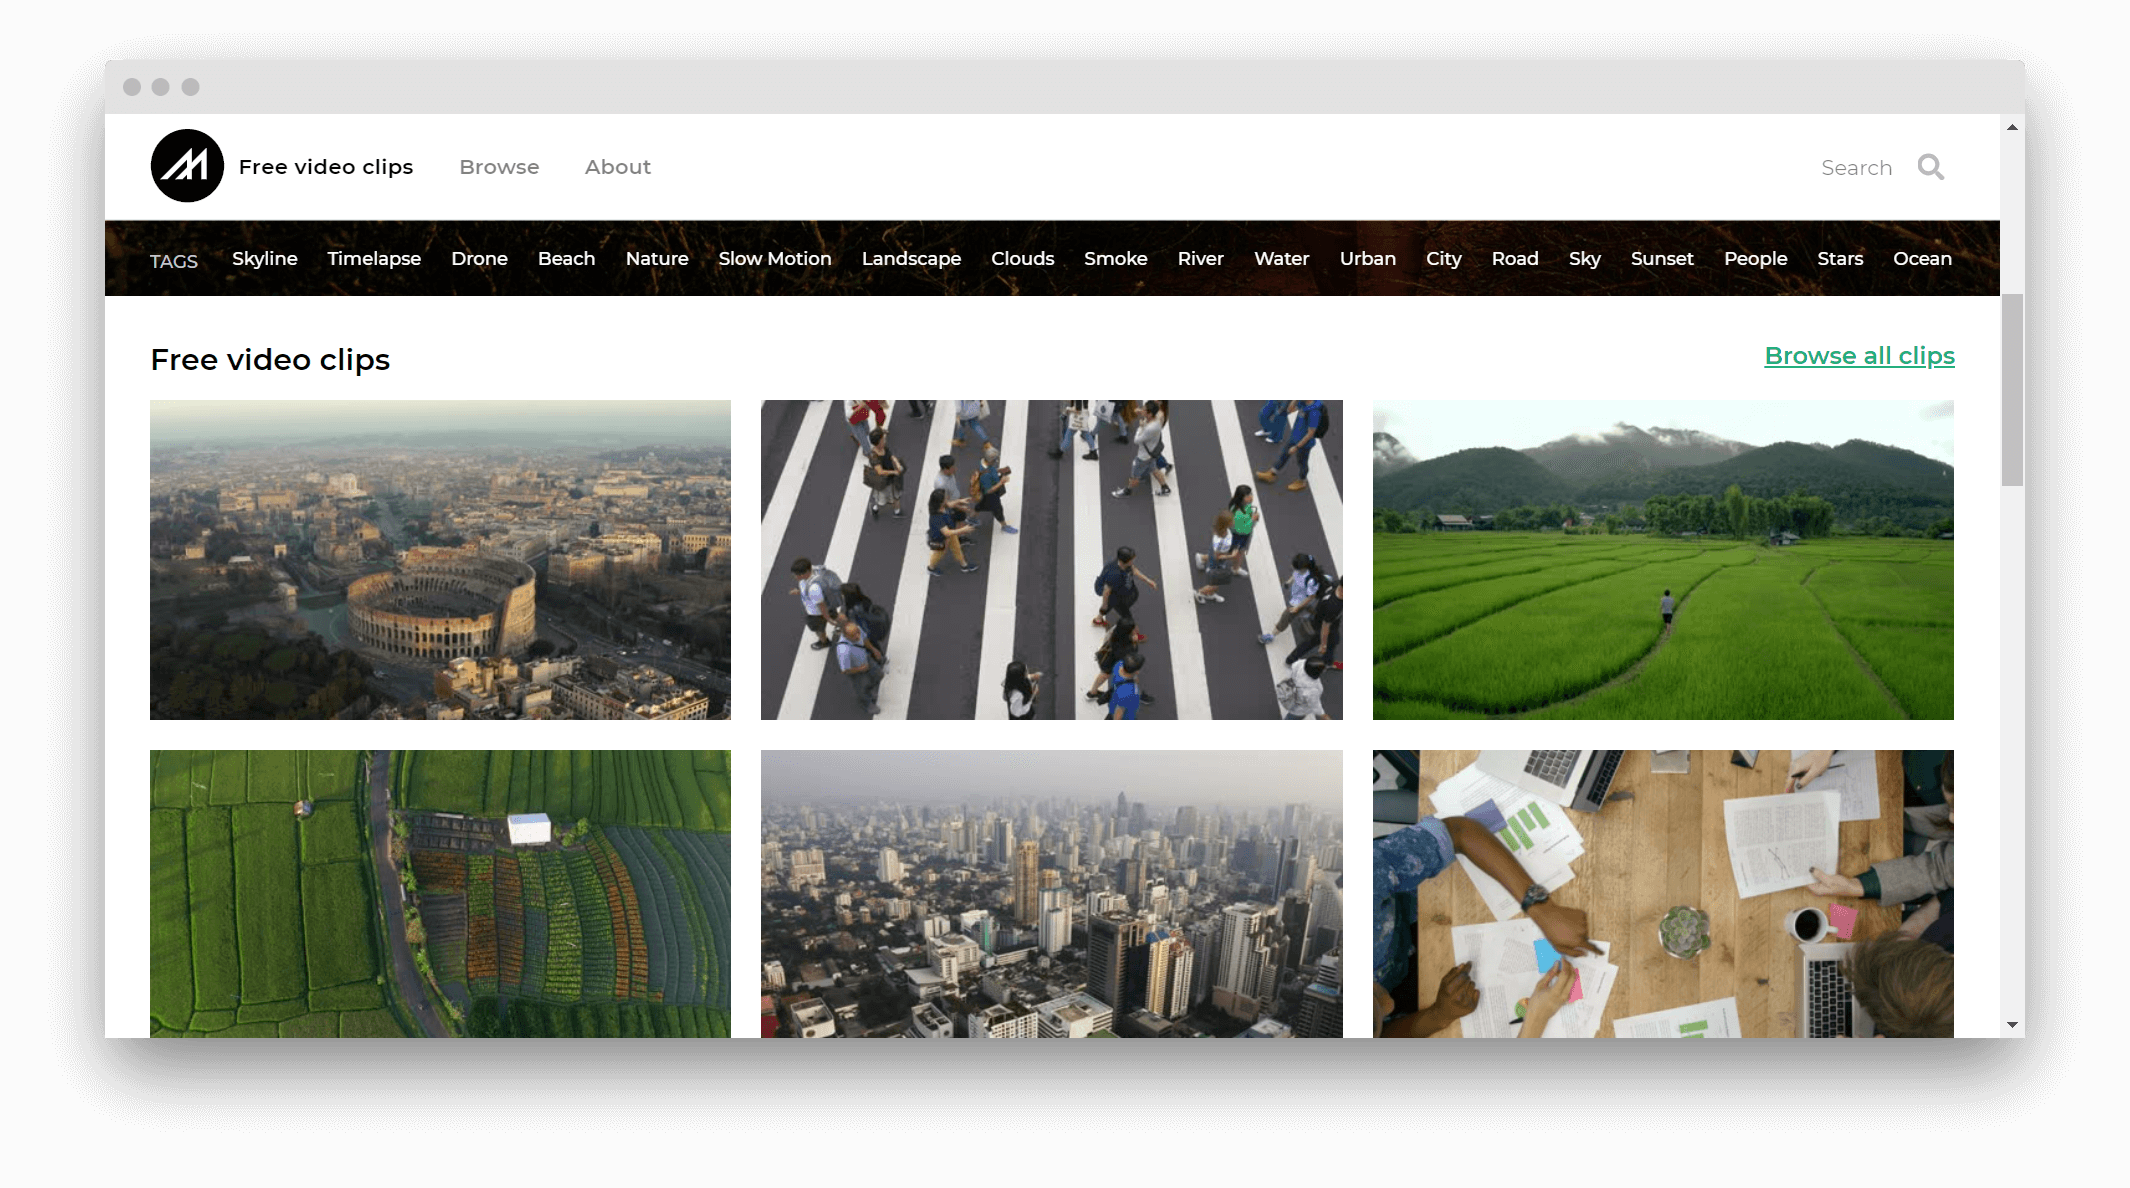Select the River tag
Viewport: 2130px width, 1188px height.
coord(1200,258)
